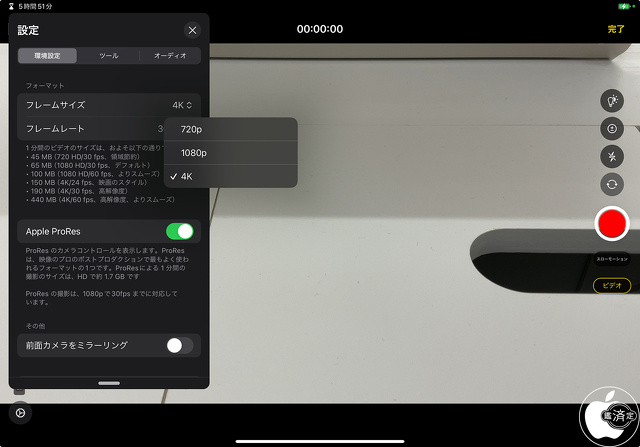Tap the 45 MB (720 HD/30 fps) line
Screen dimensions: 640x447
point(83,157)
